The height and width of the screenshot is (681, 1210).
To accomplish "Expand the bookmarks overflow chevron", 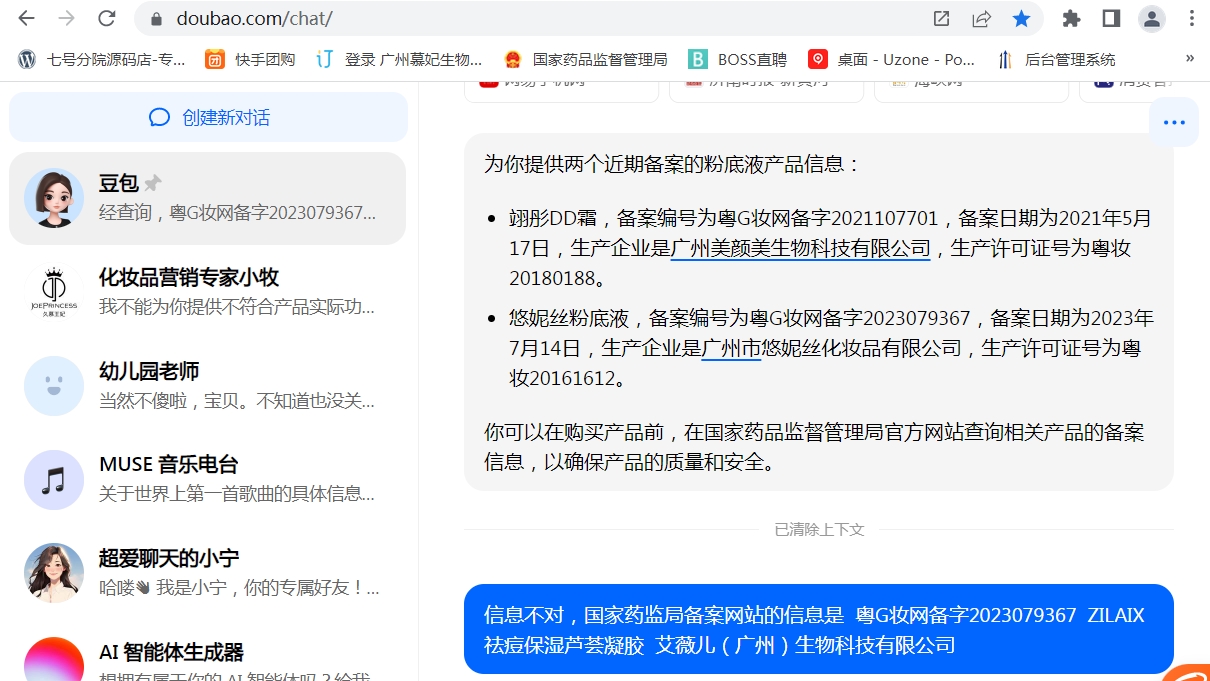I will (1189, 59).
